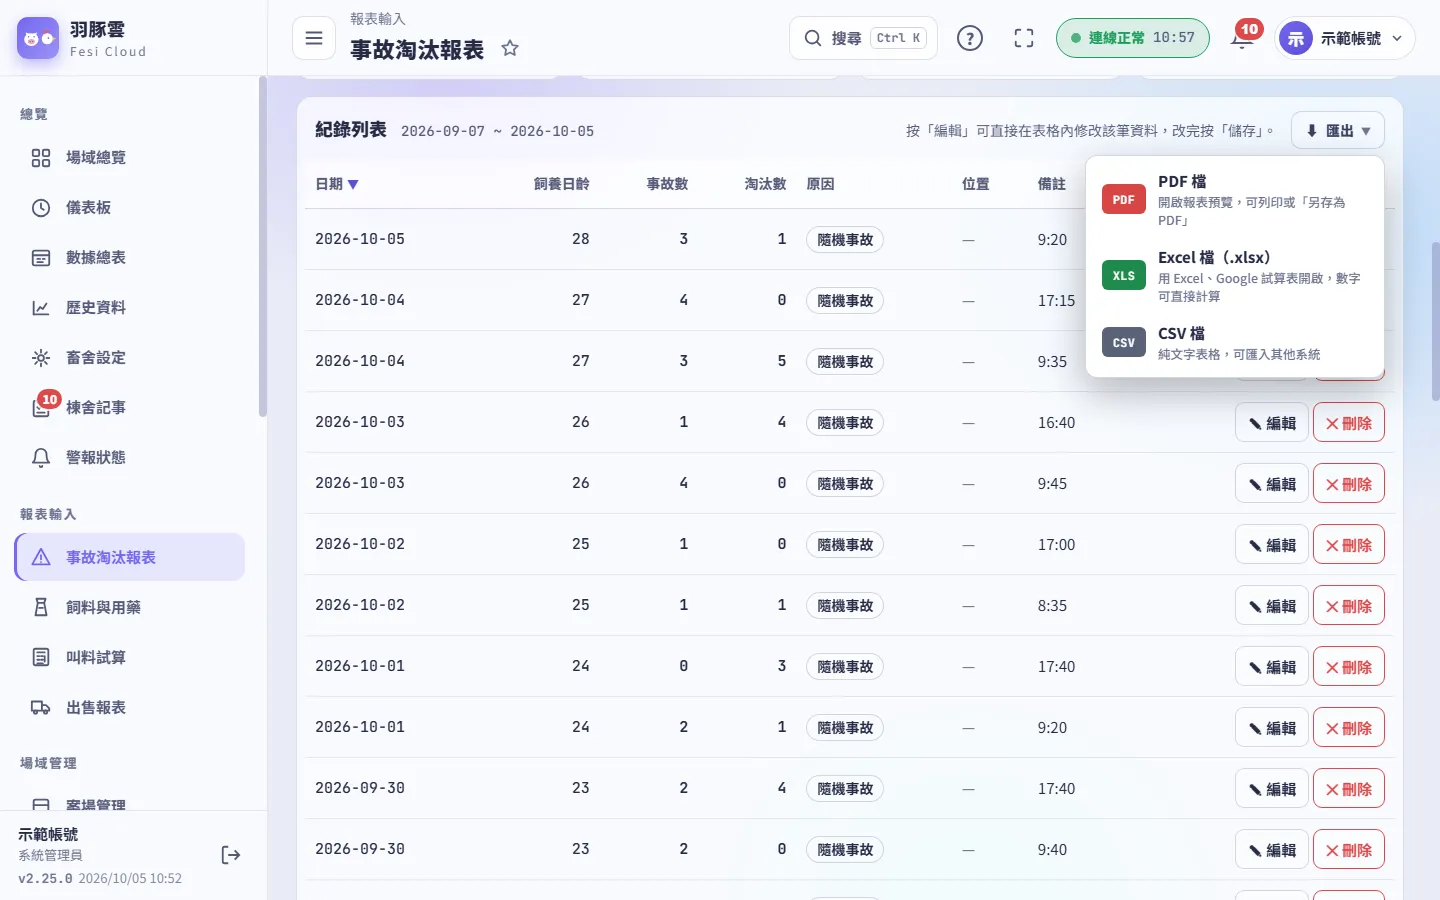
Task: Delete the 2026-10-03 16:40 record
Action: coord(1349,423)
